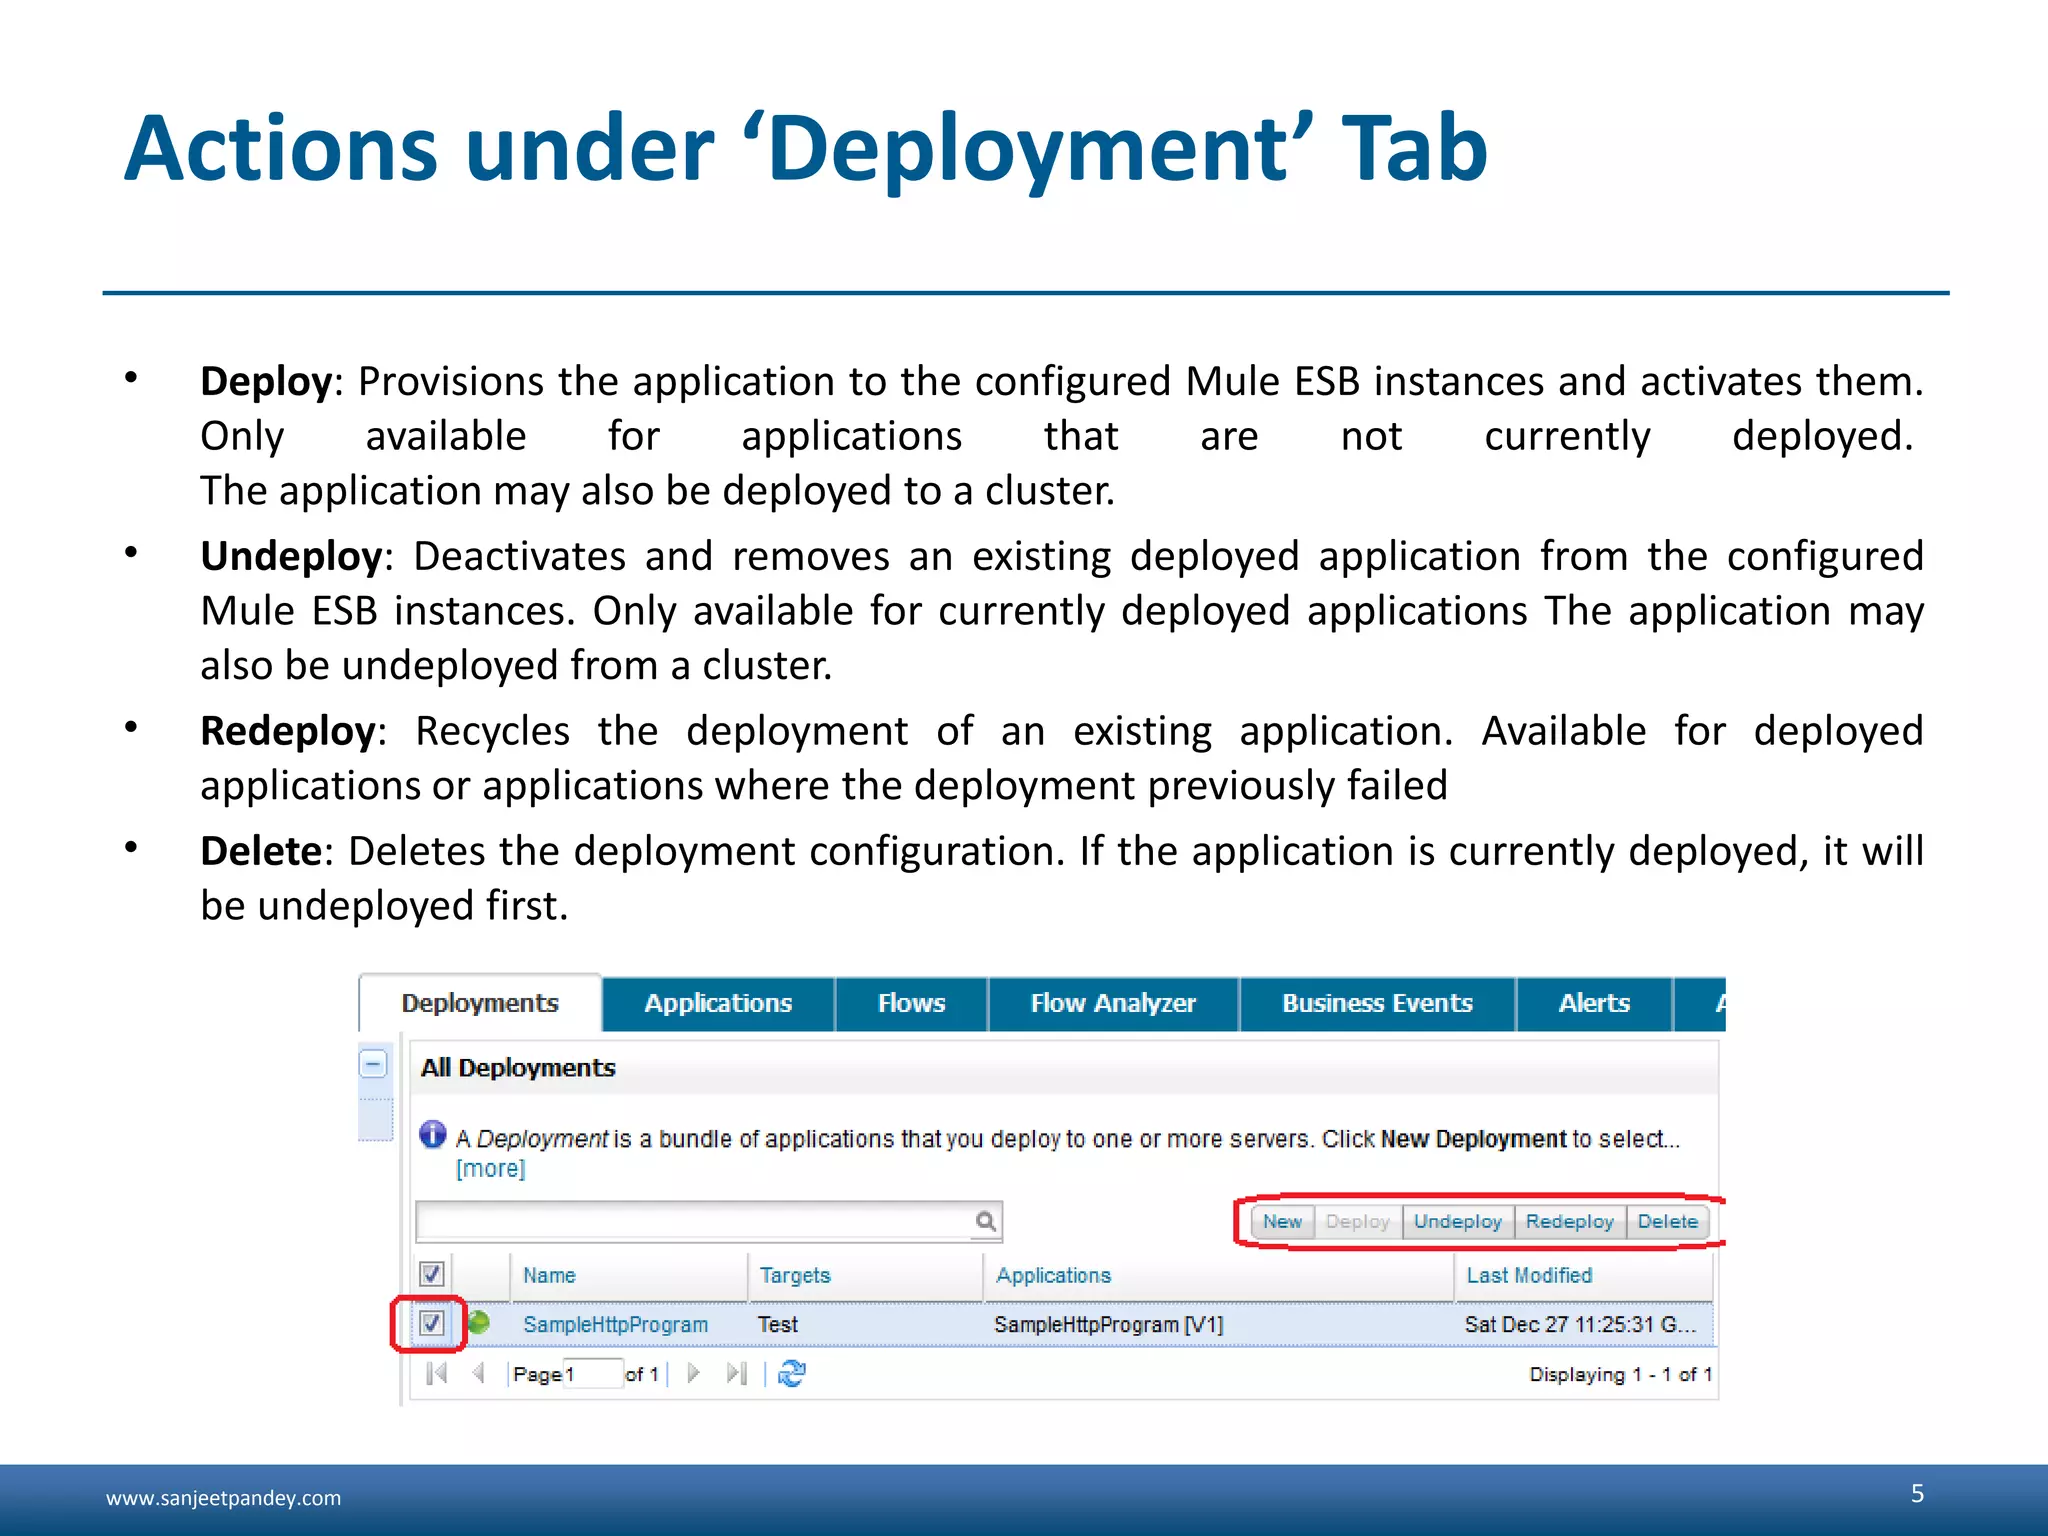Select the 'Test' target cell
This screenshot has width=2048, height=1536.
tap(777, 1324)
